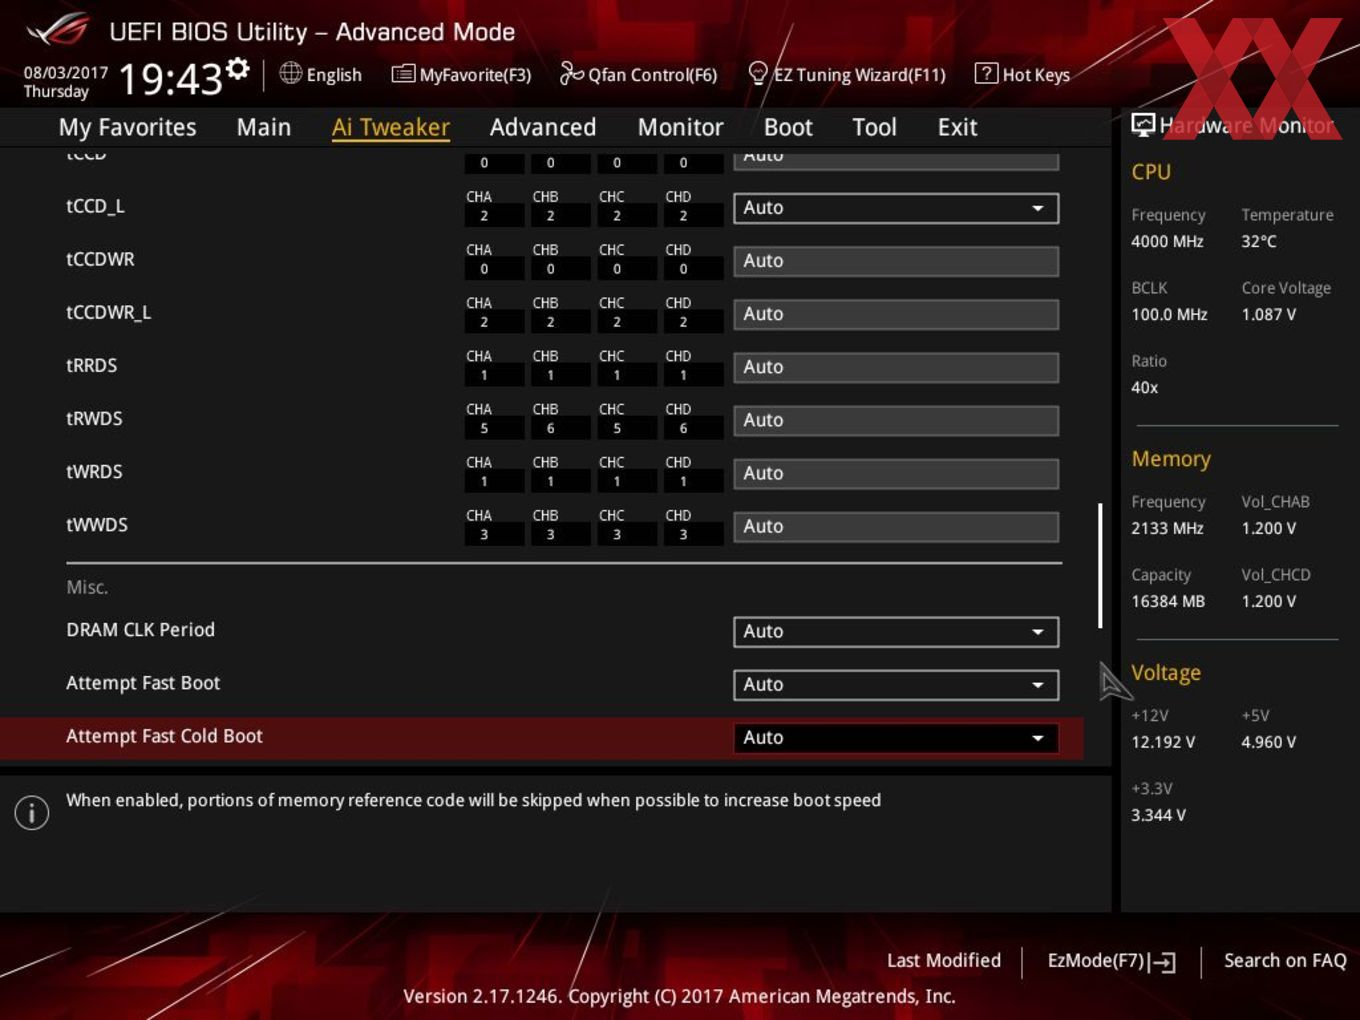Select the tRRDS Auto input field

click(x=896, y=367)
